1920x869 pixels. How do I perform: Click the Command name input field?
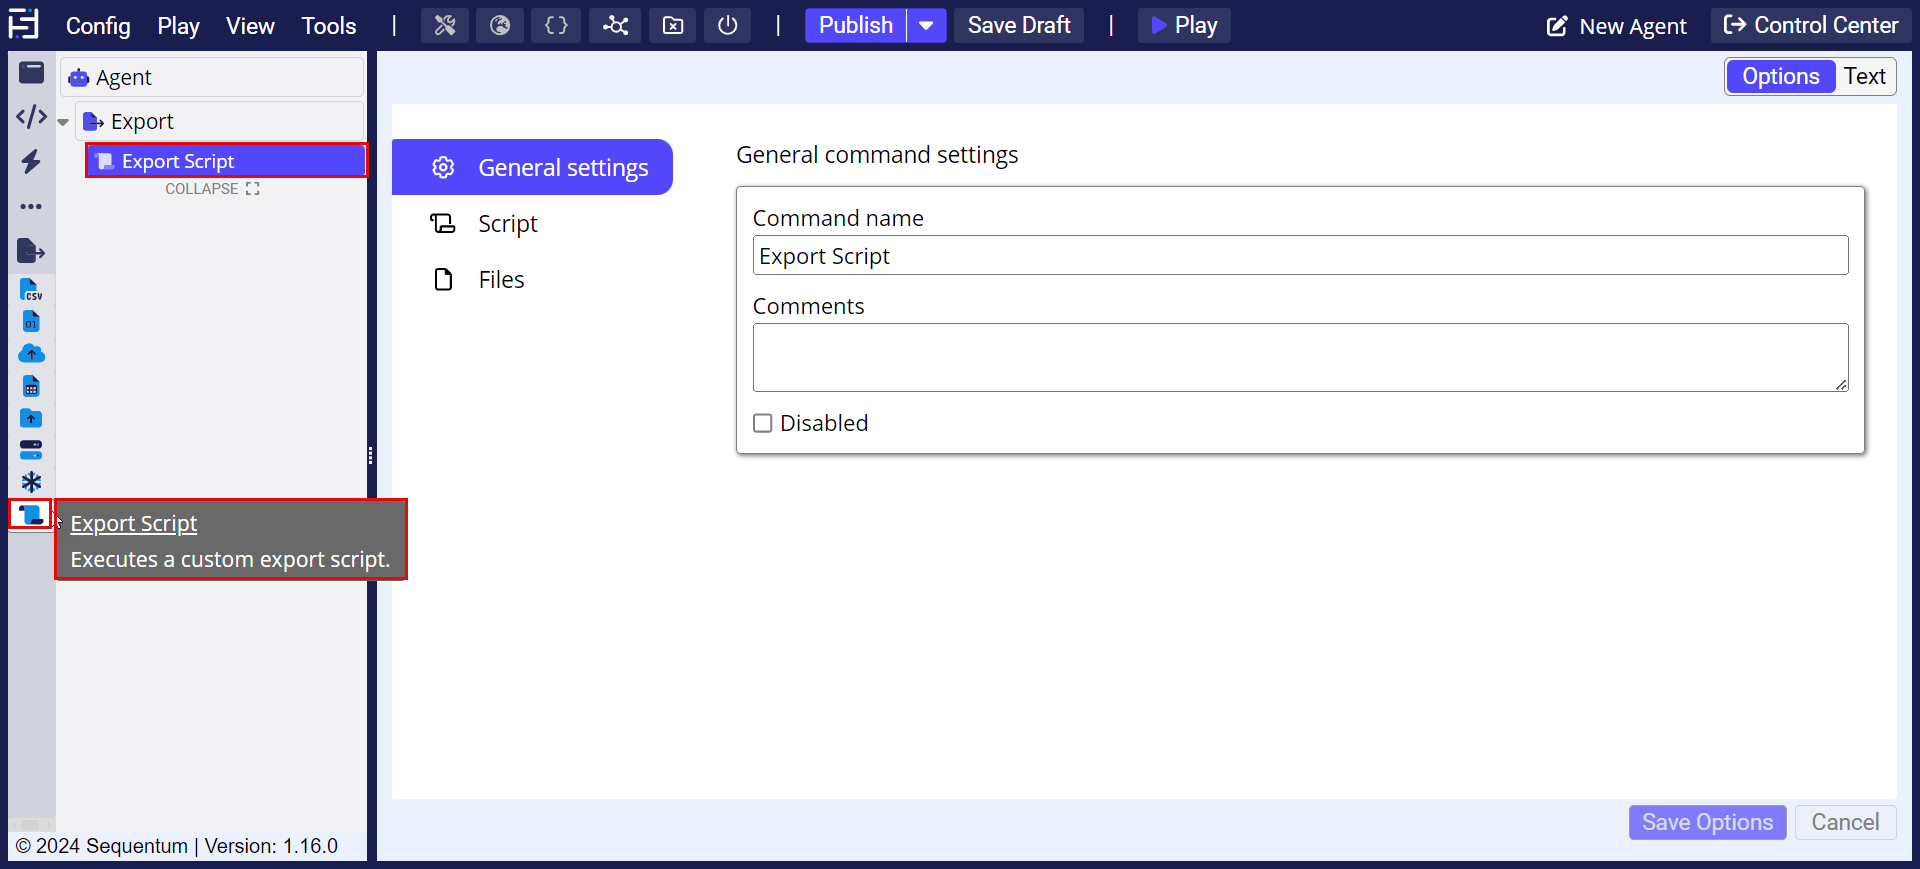1300,255
